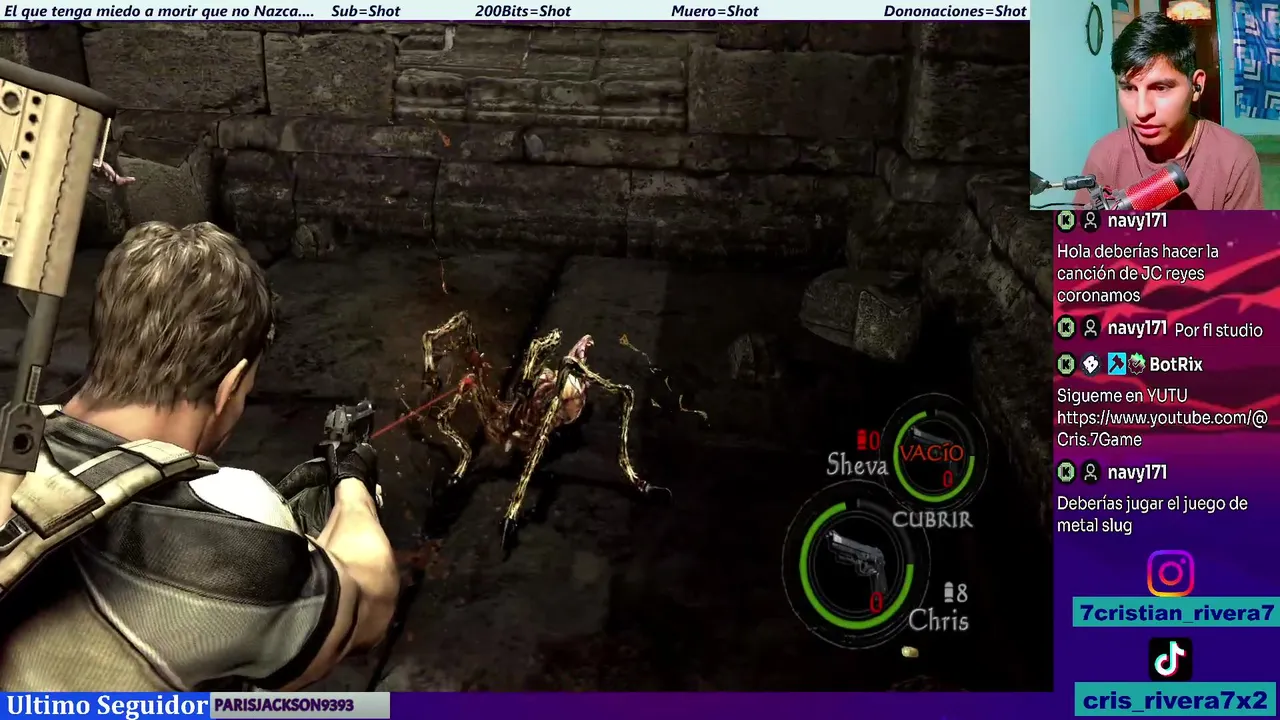Click the gold item on the floor

909,652
